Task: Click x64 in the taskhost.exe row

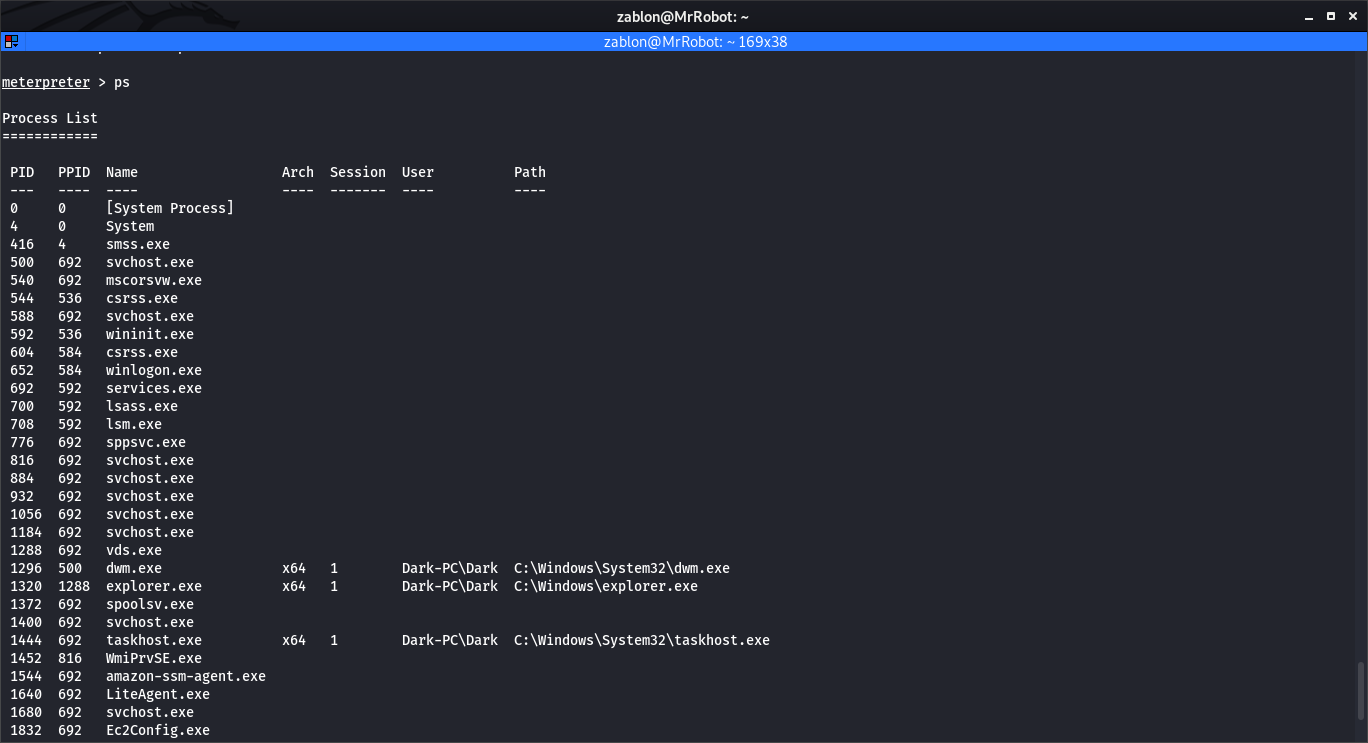Action: 294,640
